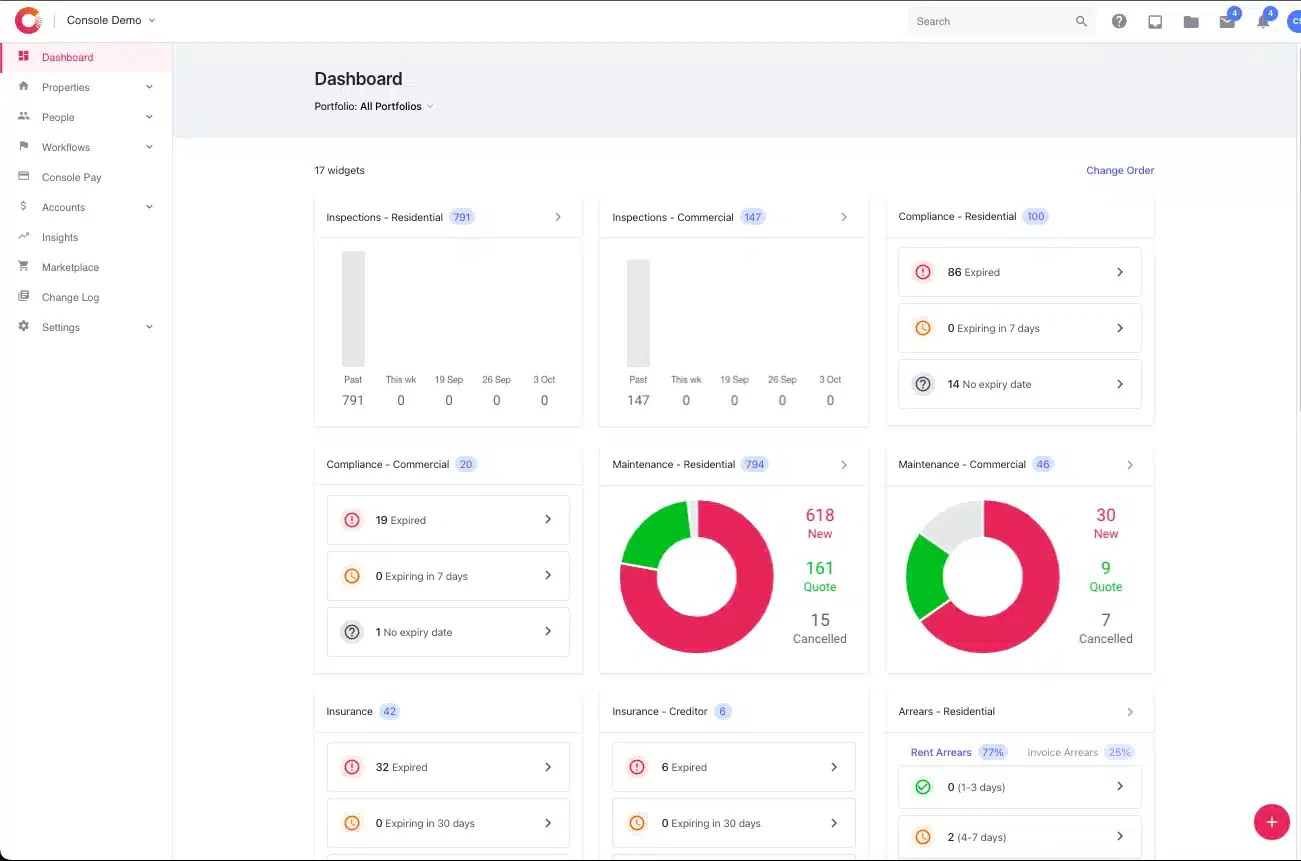The image size is (1301, 861).
Task: Open the mail envelope icon
Action: (x=1227, y=21)
